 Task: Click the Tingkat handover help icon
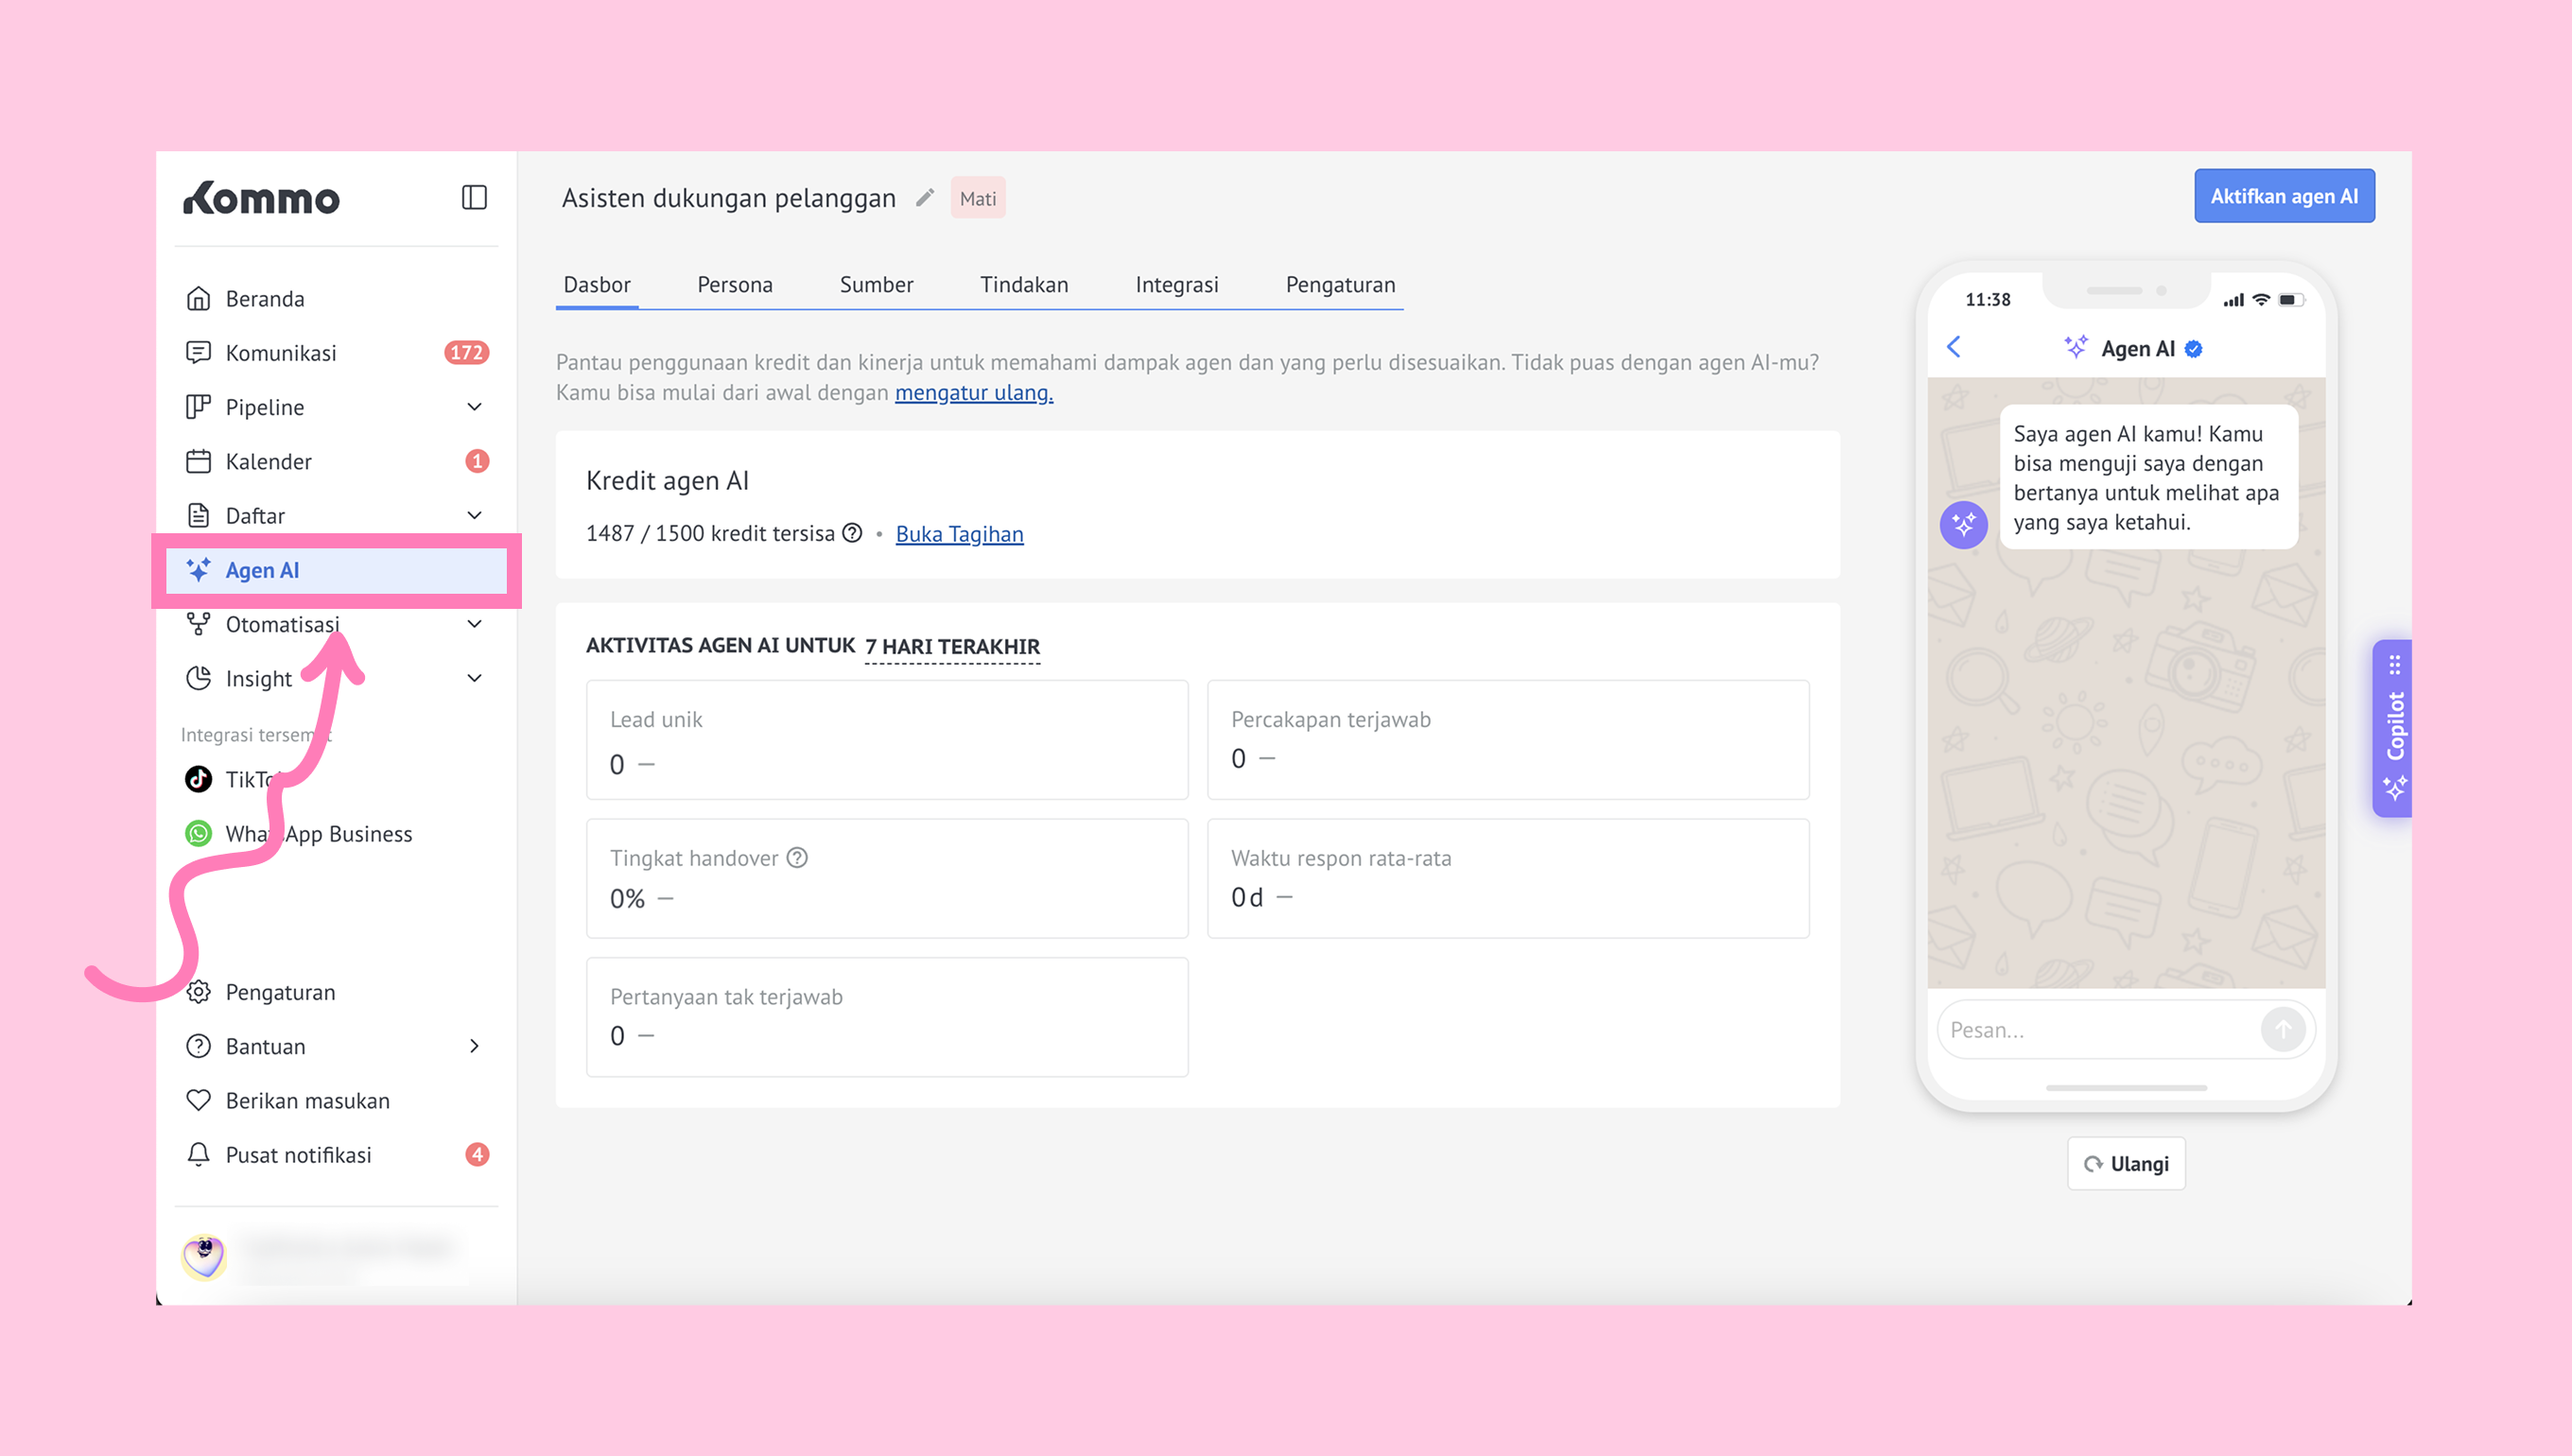(x=797, y=858)
